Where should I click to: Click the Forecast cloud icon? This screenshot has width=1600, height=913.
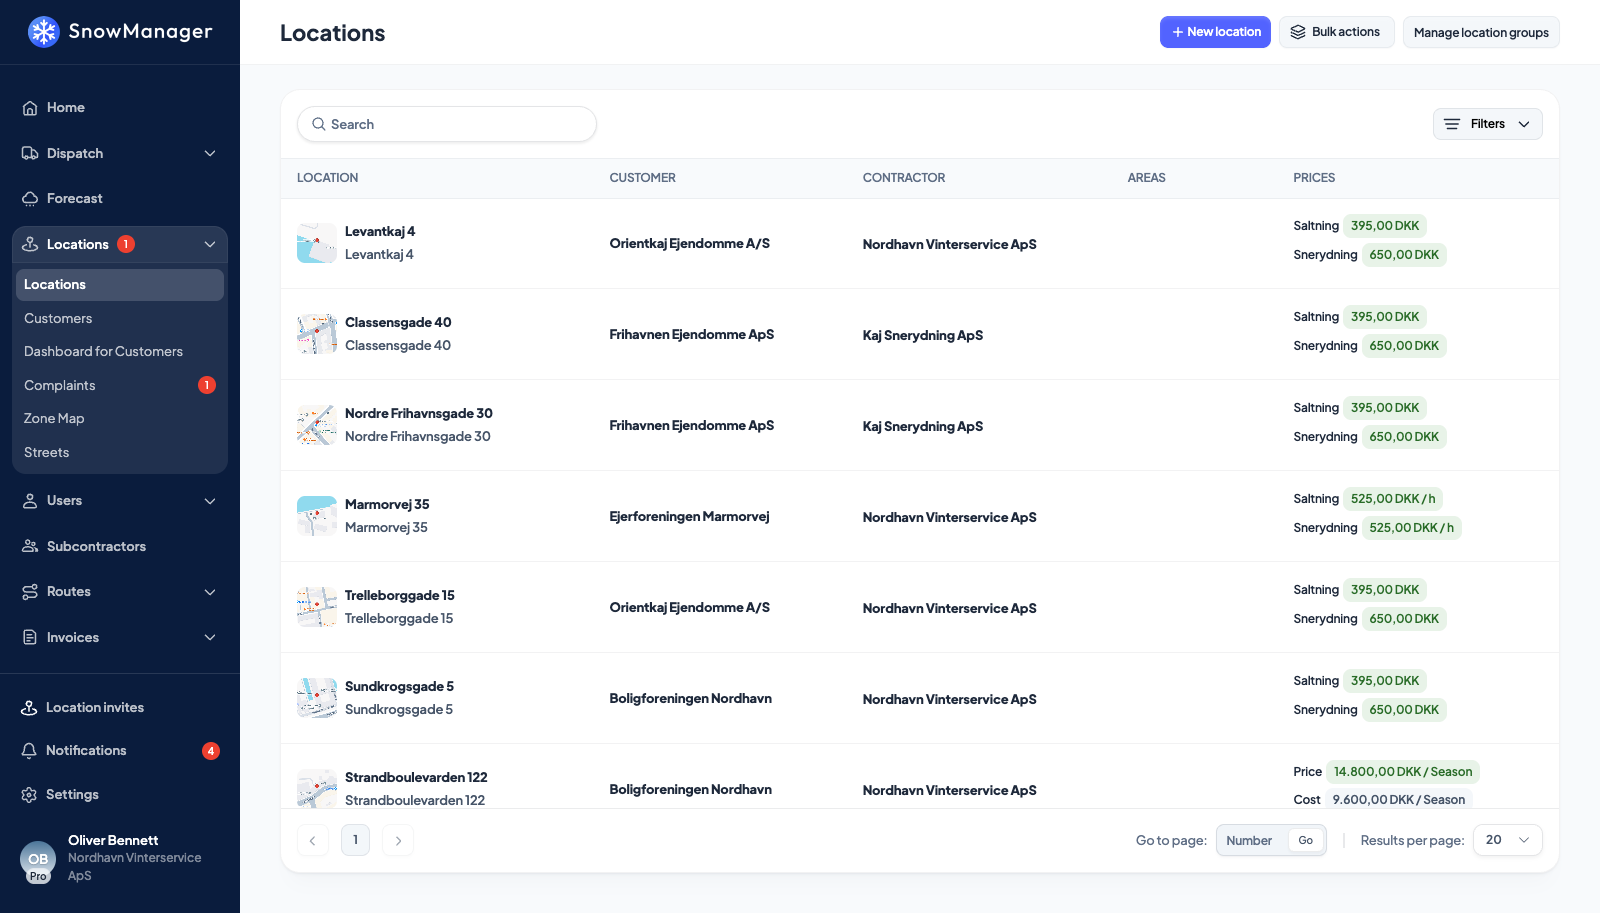click(x=30, y=199)
